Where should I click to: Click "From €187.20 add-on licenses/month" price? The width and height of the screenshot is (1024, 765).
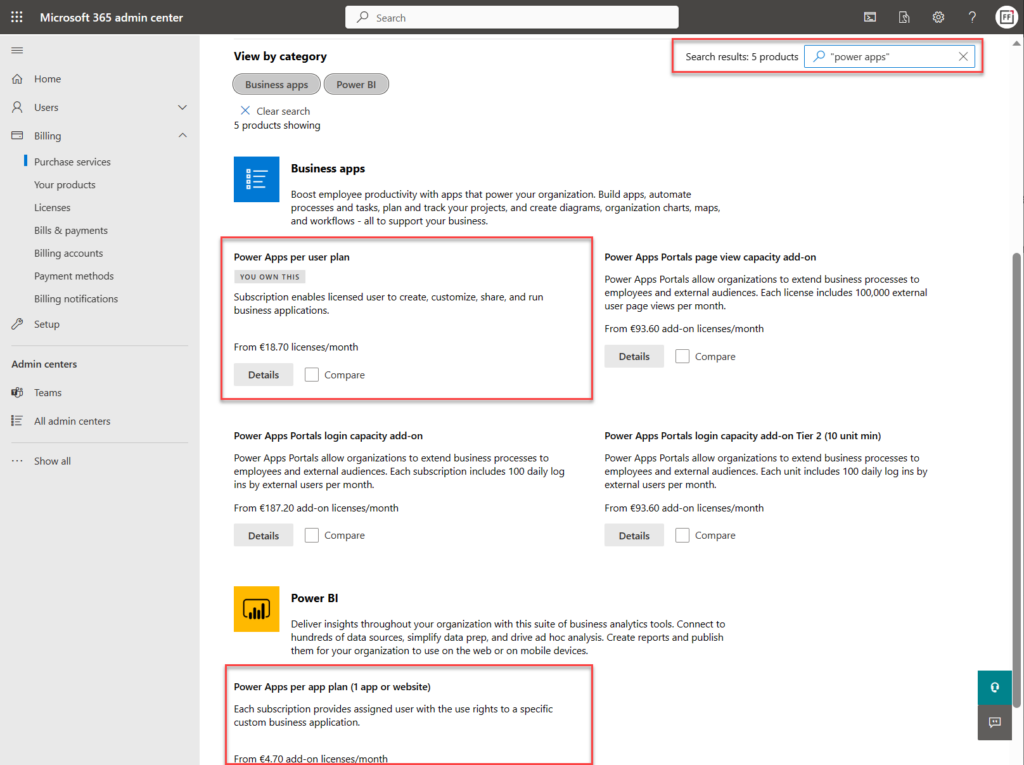(x=316, y=508)
